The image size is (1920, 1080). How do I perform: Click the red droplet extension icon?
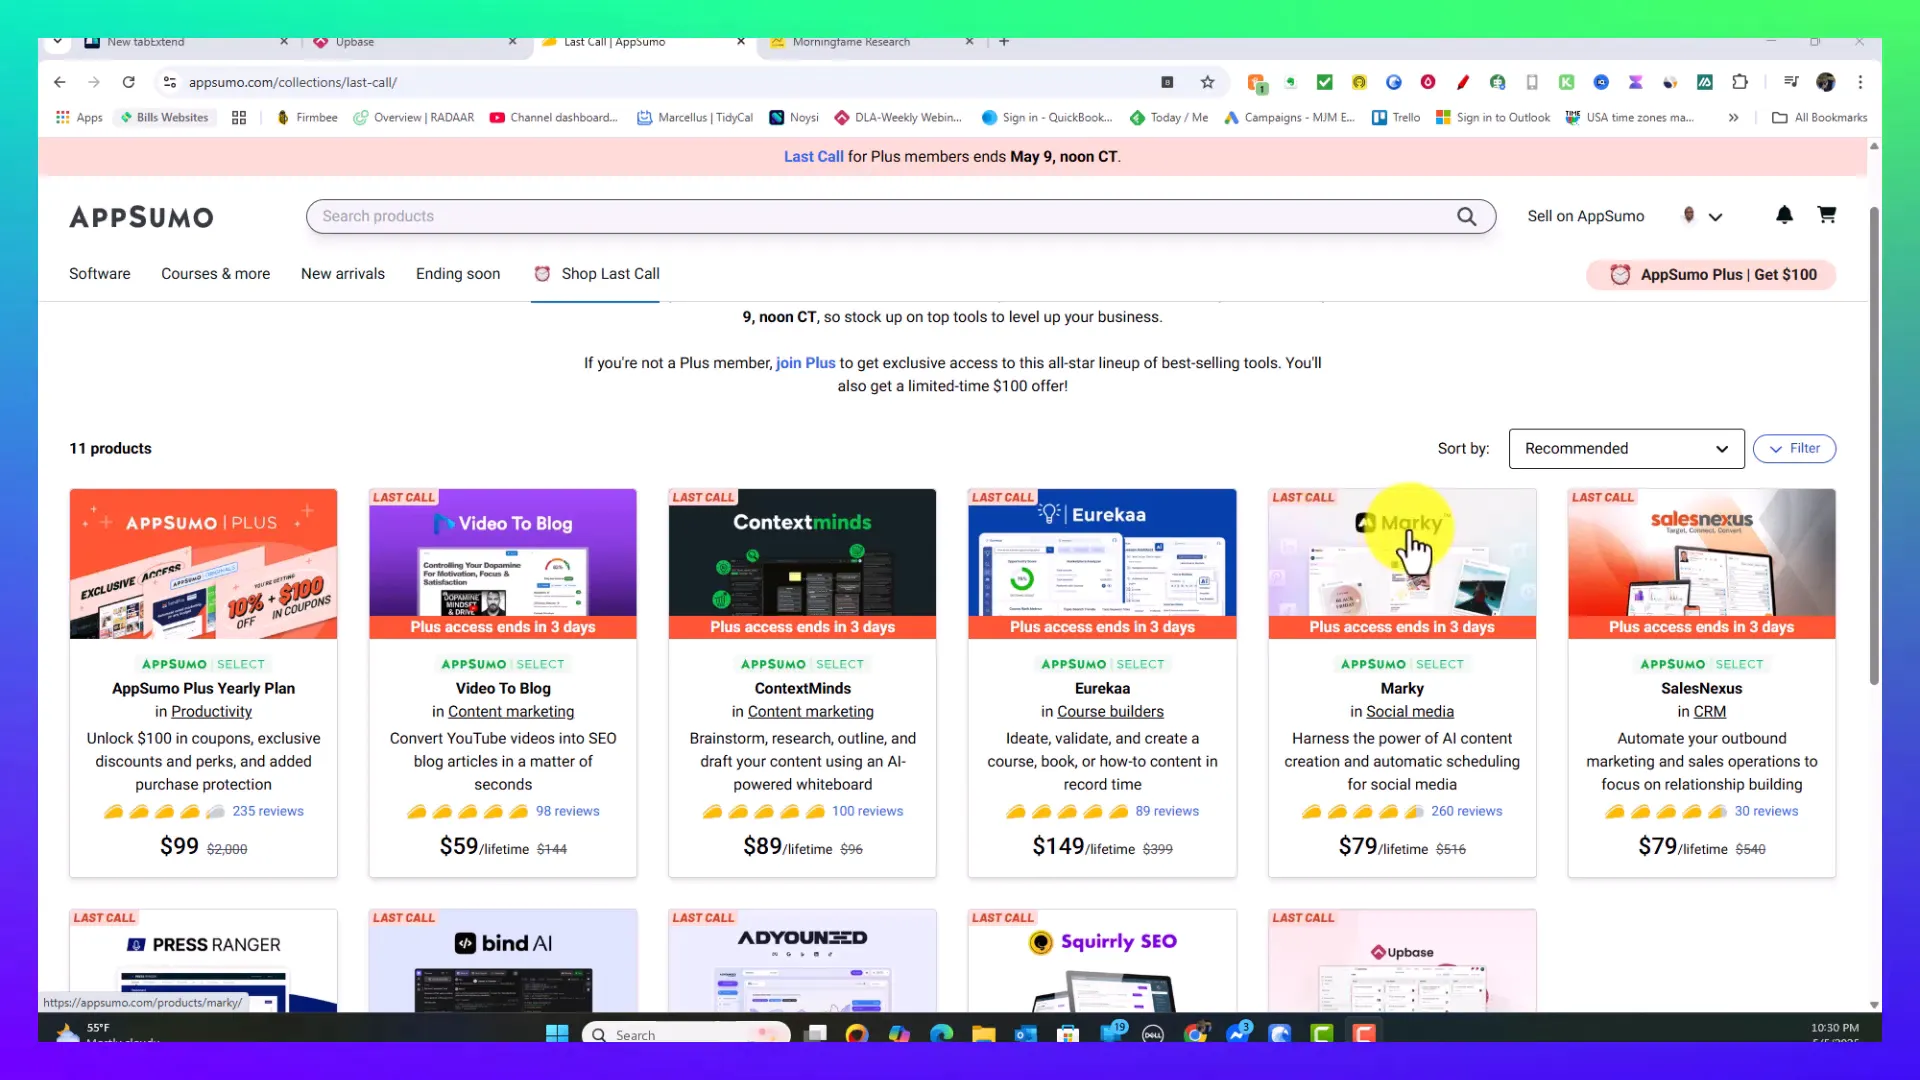coord(1428,82)
